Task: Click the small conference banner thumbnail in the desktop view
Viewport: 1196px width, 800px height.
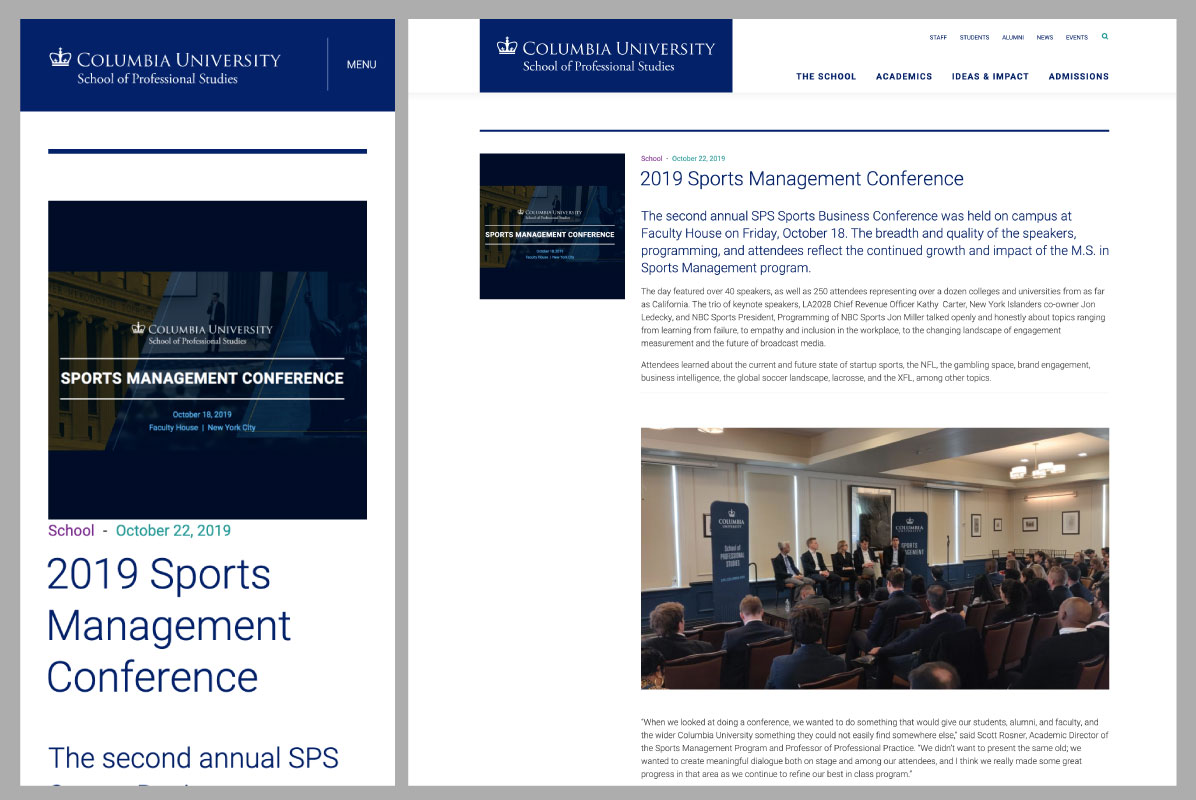Action: (552, 226)
